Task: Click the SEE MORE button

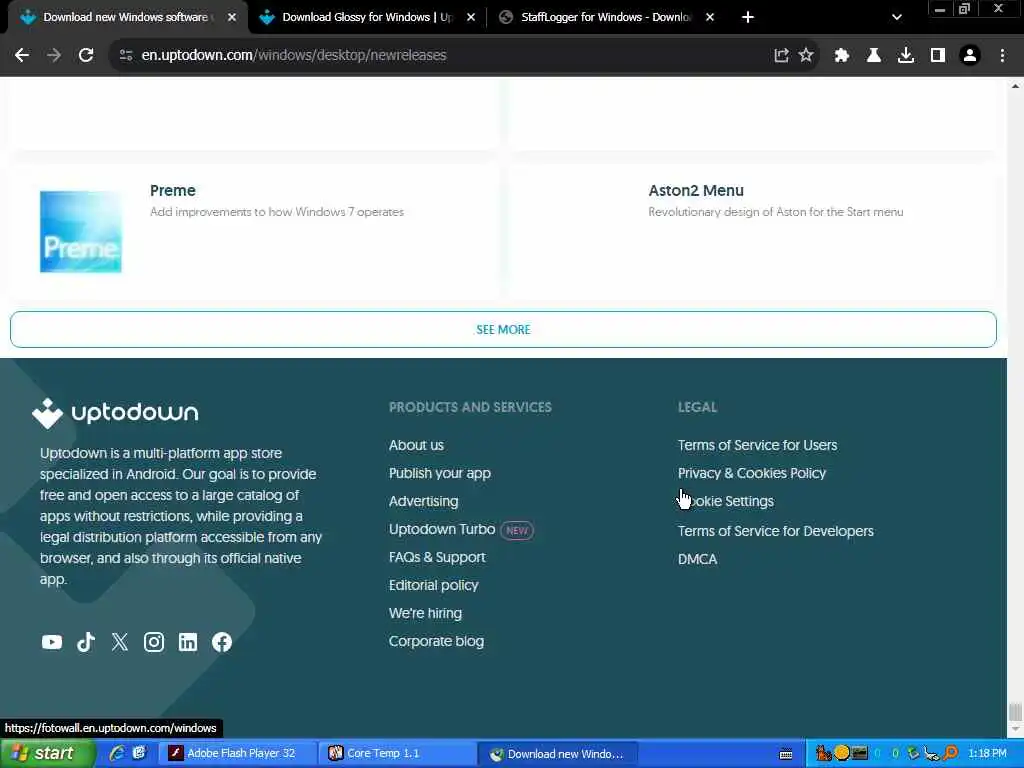Action: point(503,329)
